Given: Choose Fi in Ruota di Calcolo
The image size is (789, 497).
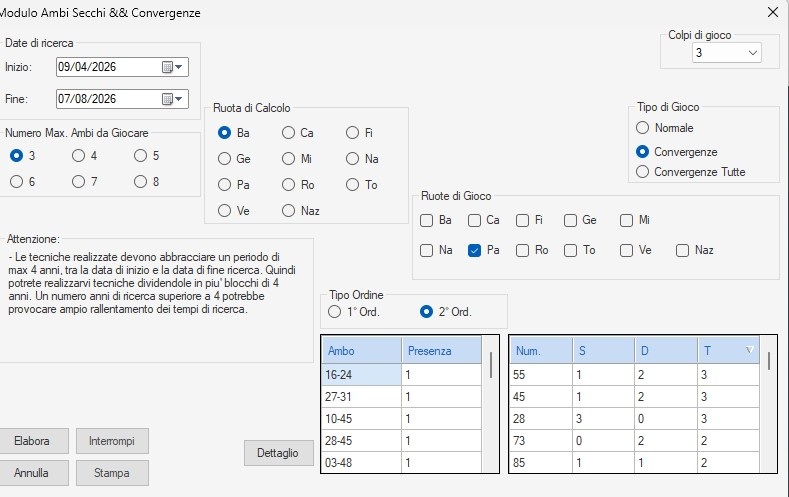Looking at the screenshot, I should (x=352, y=133).
